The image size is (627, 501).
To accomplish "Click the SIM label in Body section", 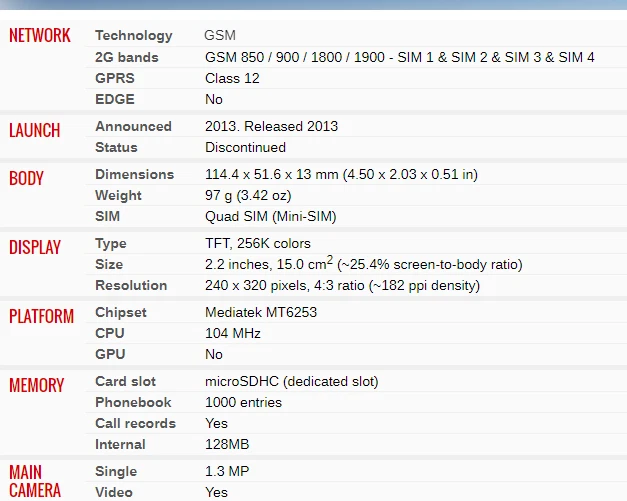I will (x=107, y=216).
